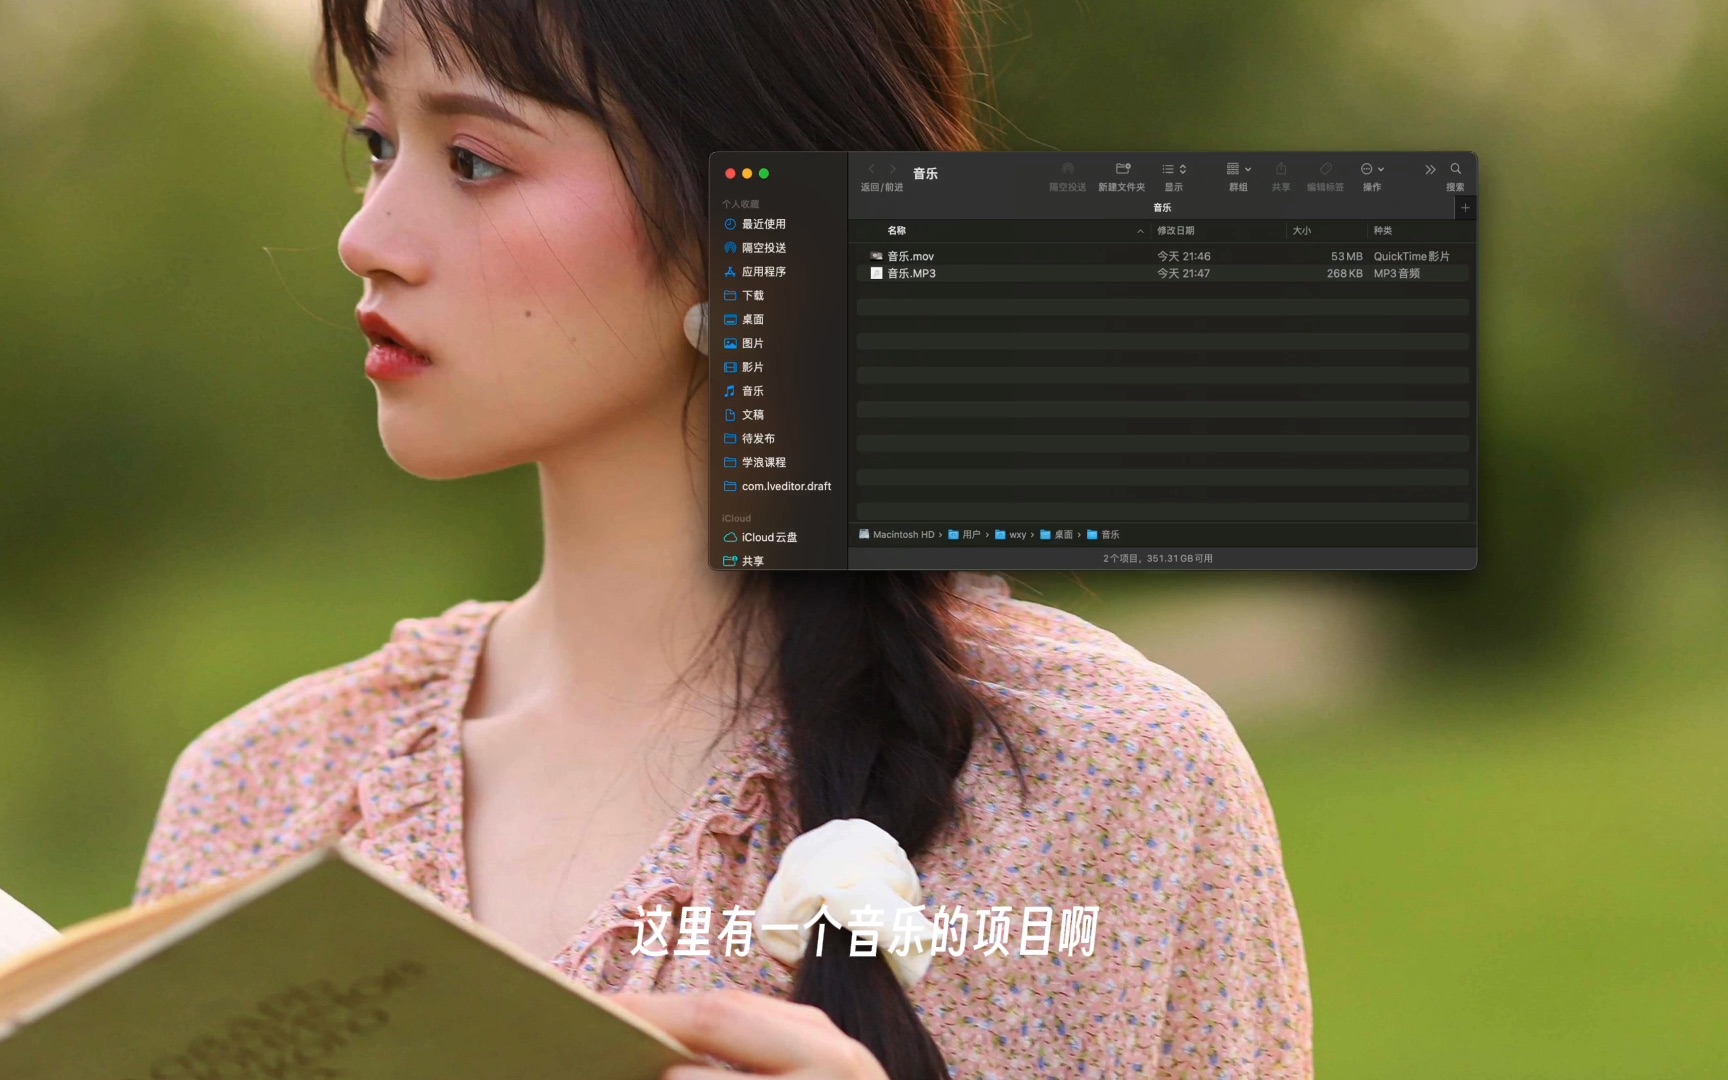Click the 隔空投送 AirDrop toolbar icon
The height and width of the screenshot is (1080, 1728).
click(1067, 169)
